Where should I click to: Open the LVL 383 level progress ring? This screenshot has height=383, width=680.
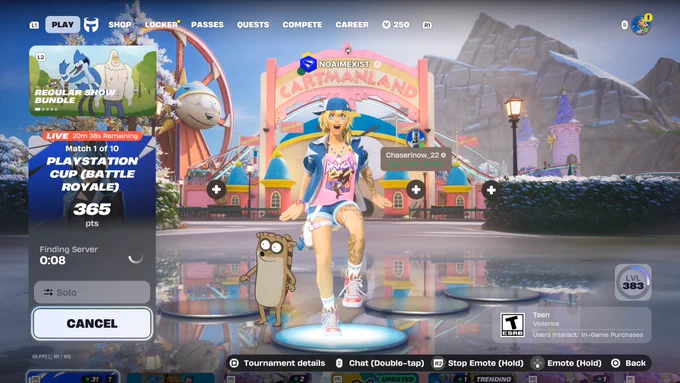[x=633, y=282]
